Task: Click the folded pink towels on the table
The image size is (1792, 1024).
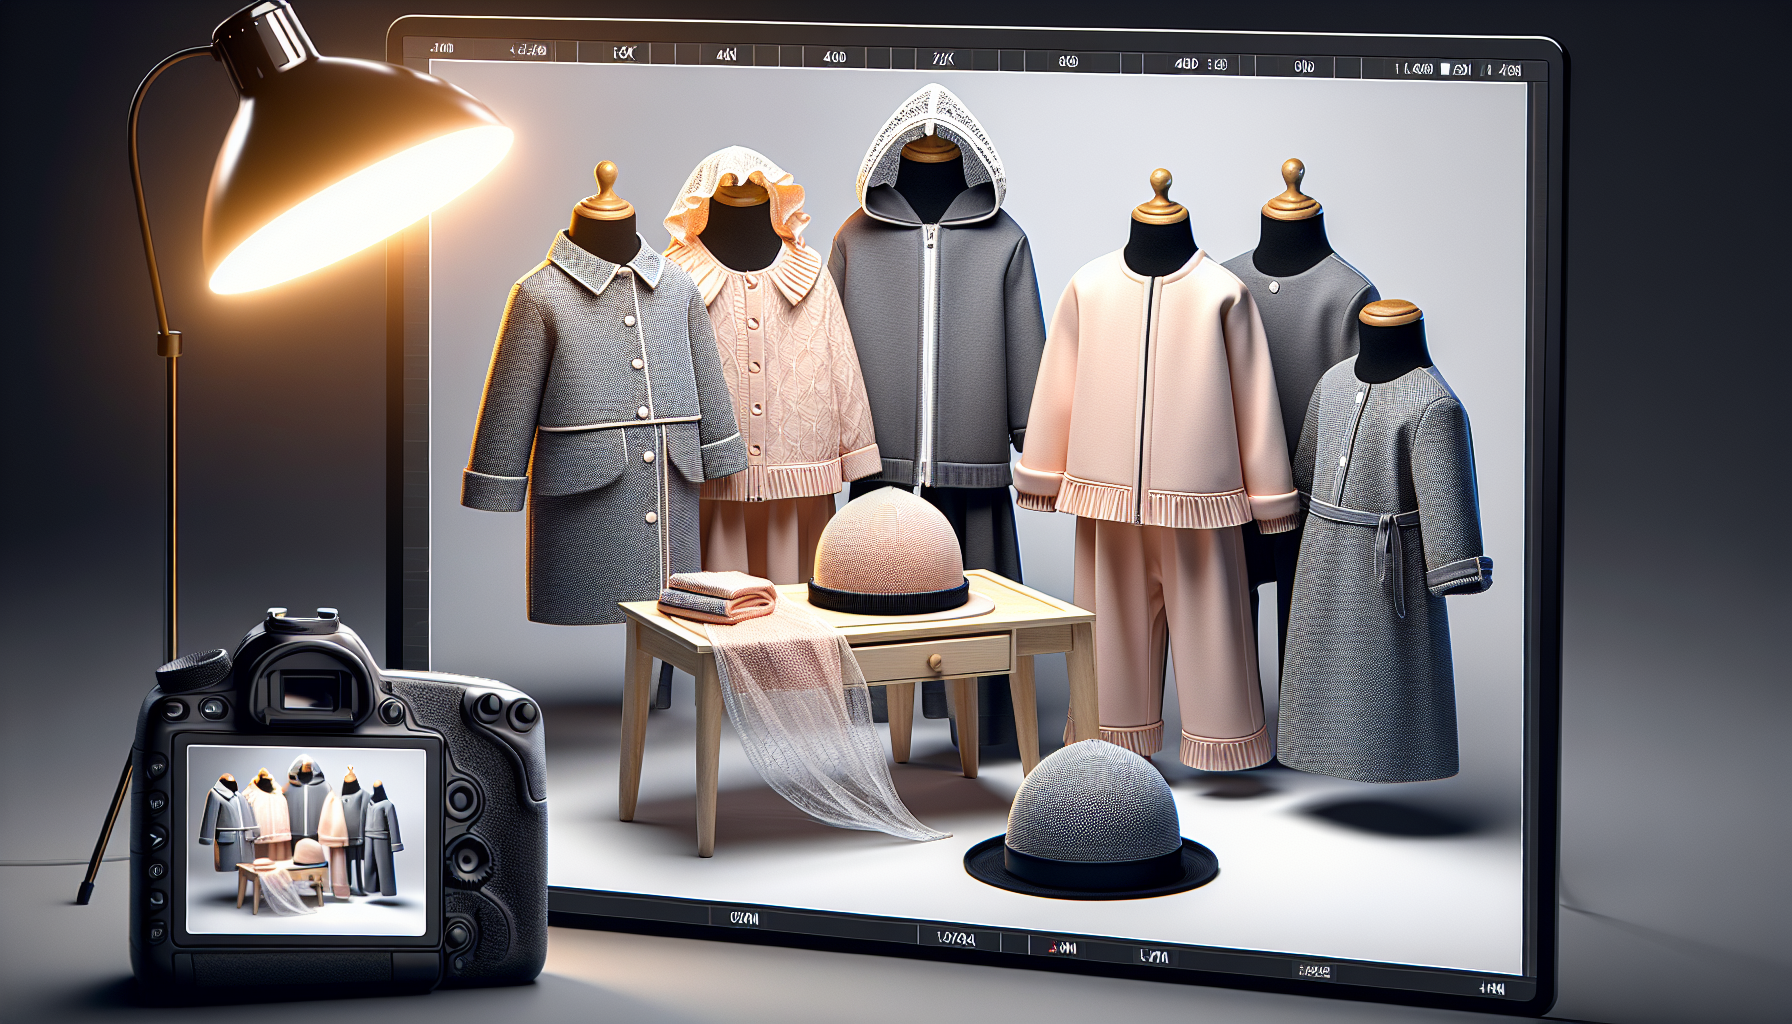Action: 716,596
